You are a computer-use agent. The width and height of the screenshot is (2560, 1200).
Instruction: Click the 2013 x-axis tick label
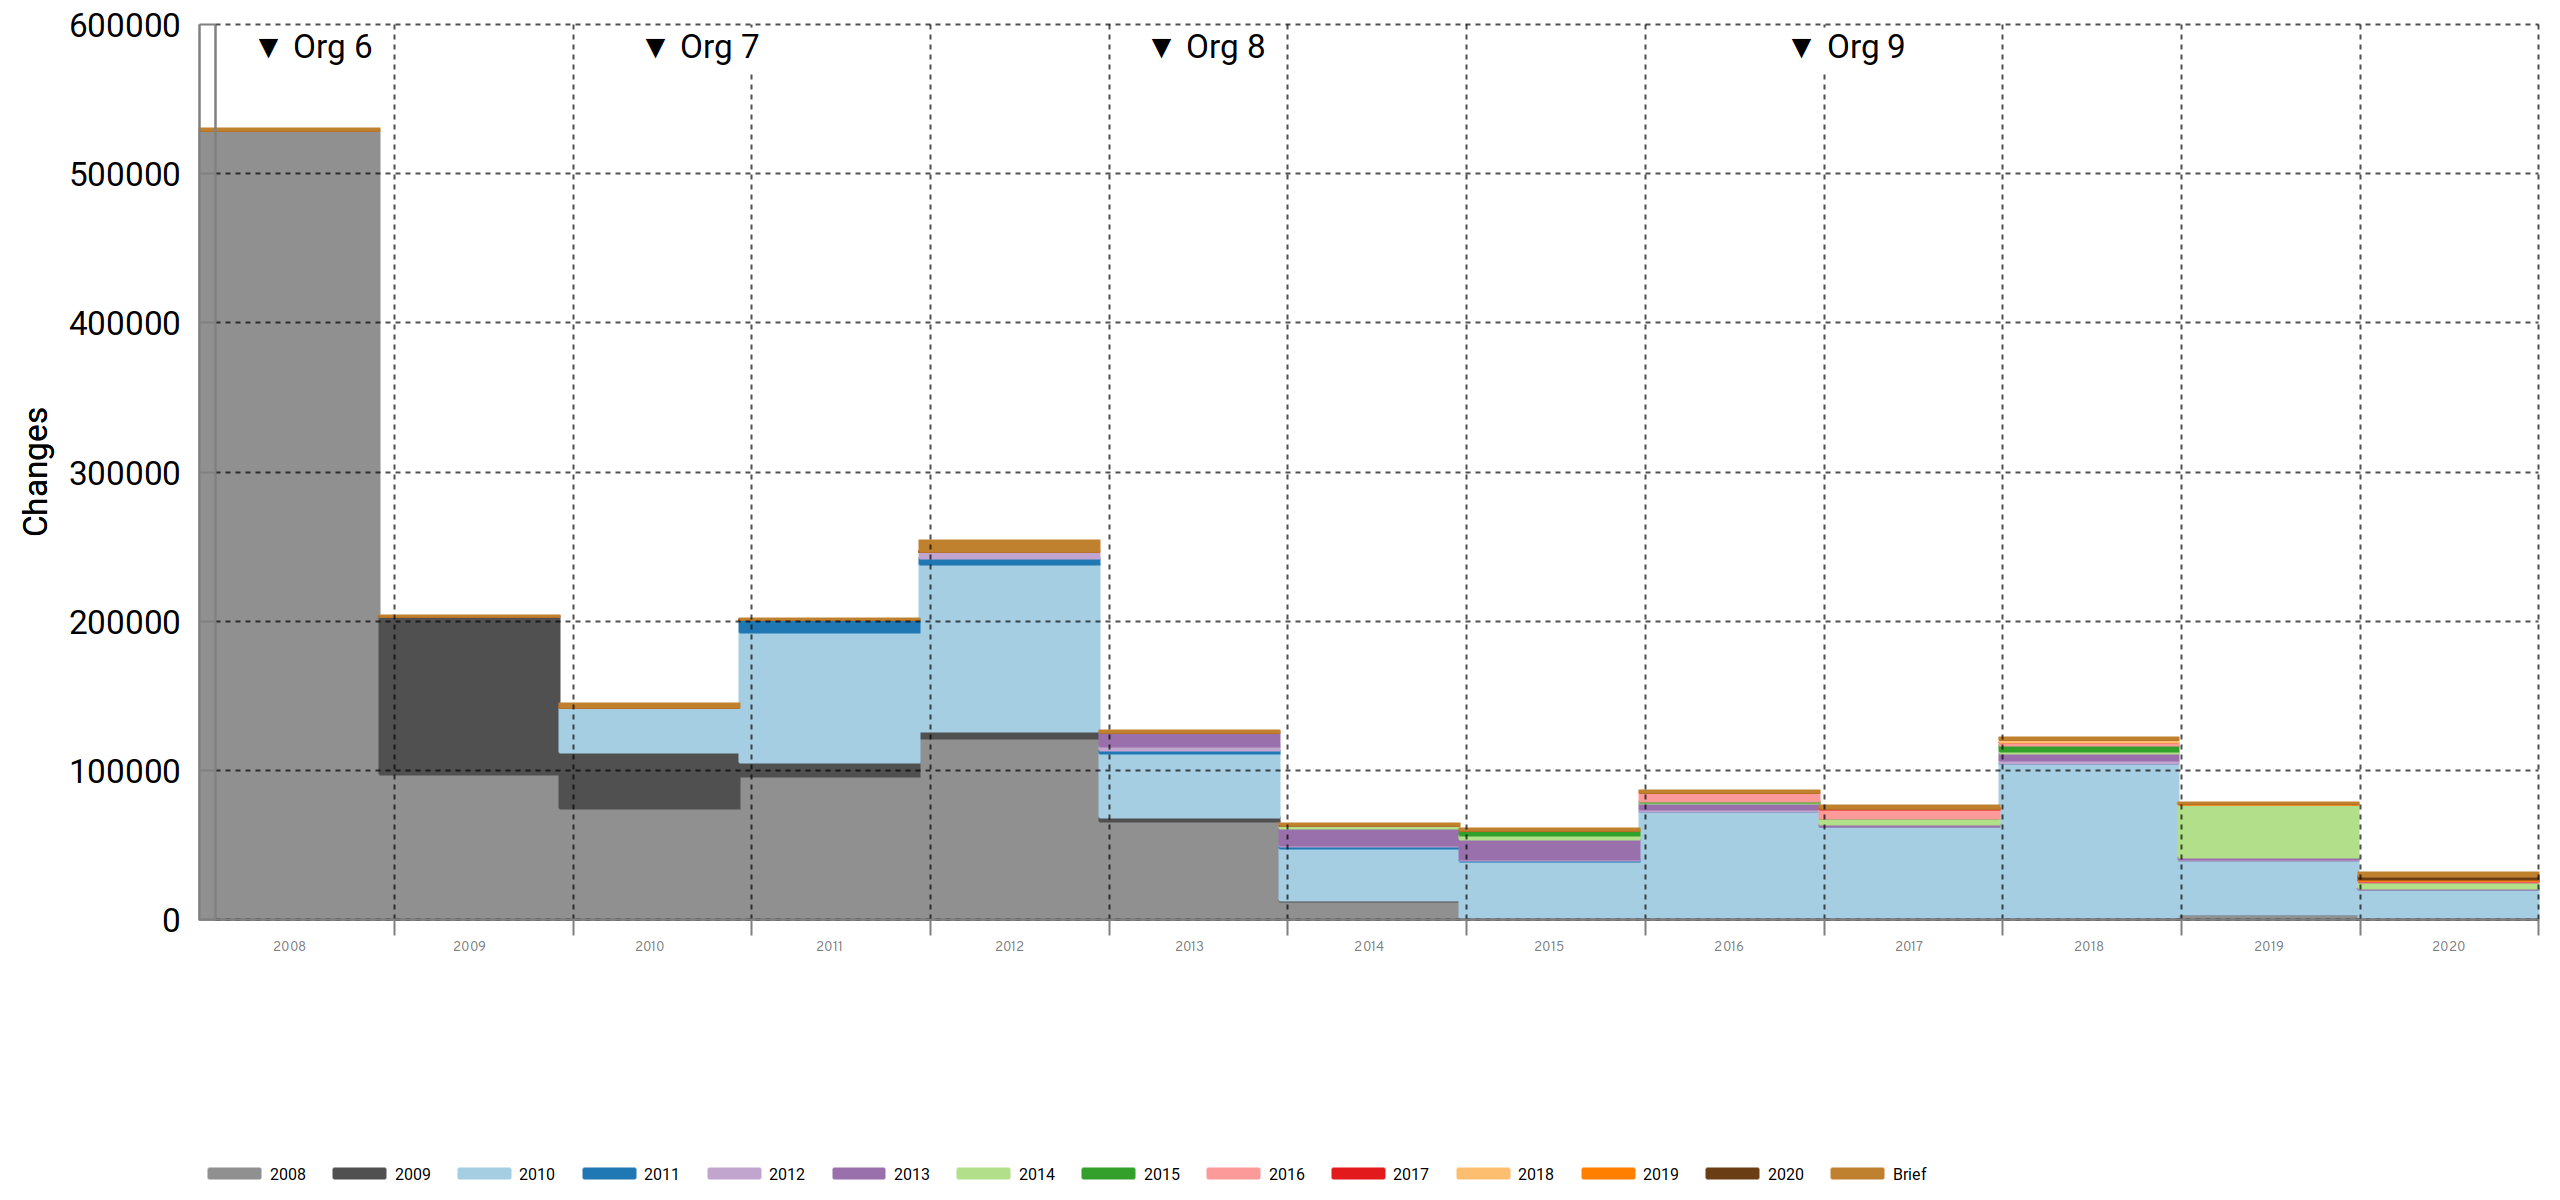pyautogui.click(x=1189, y=946)
